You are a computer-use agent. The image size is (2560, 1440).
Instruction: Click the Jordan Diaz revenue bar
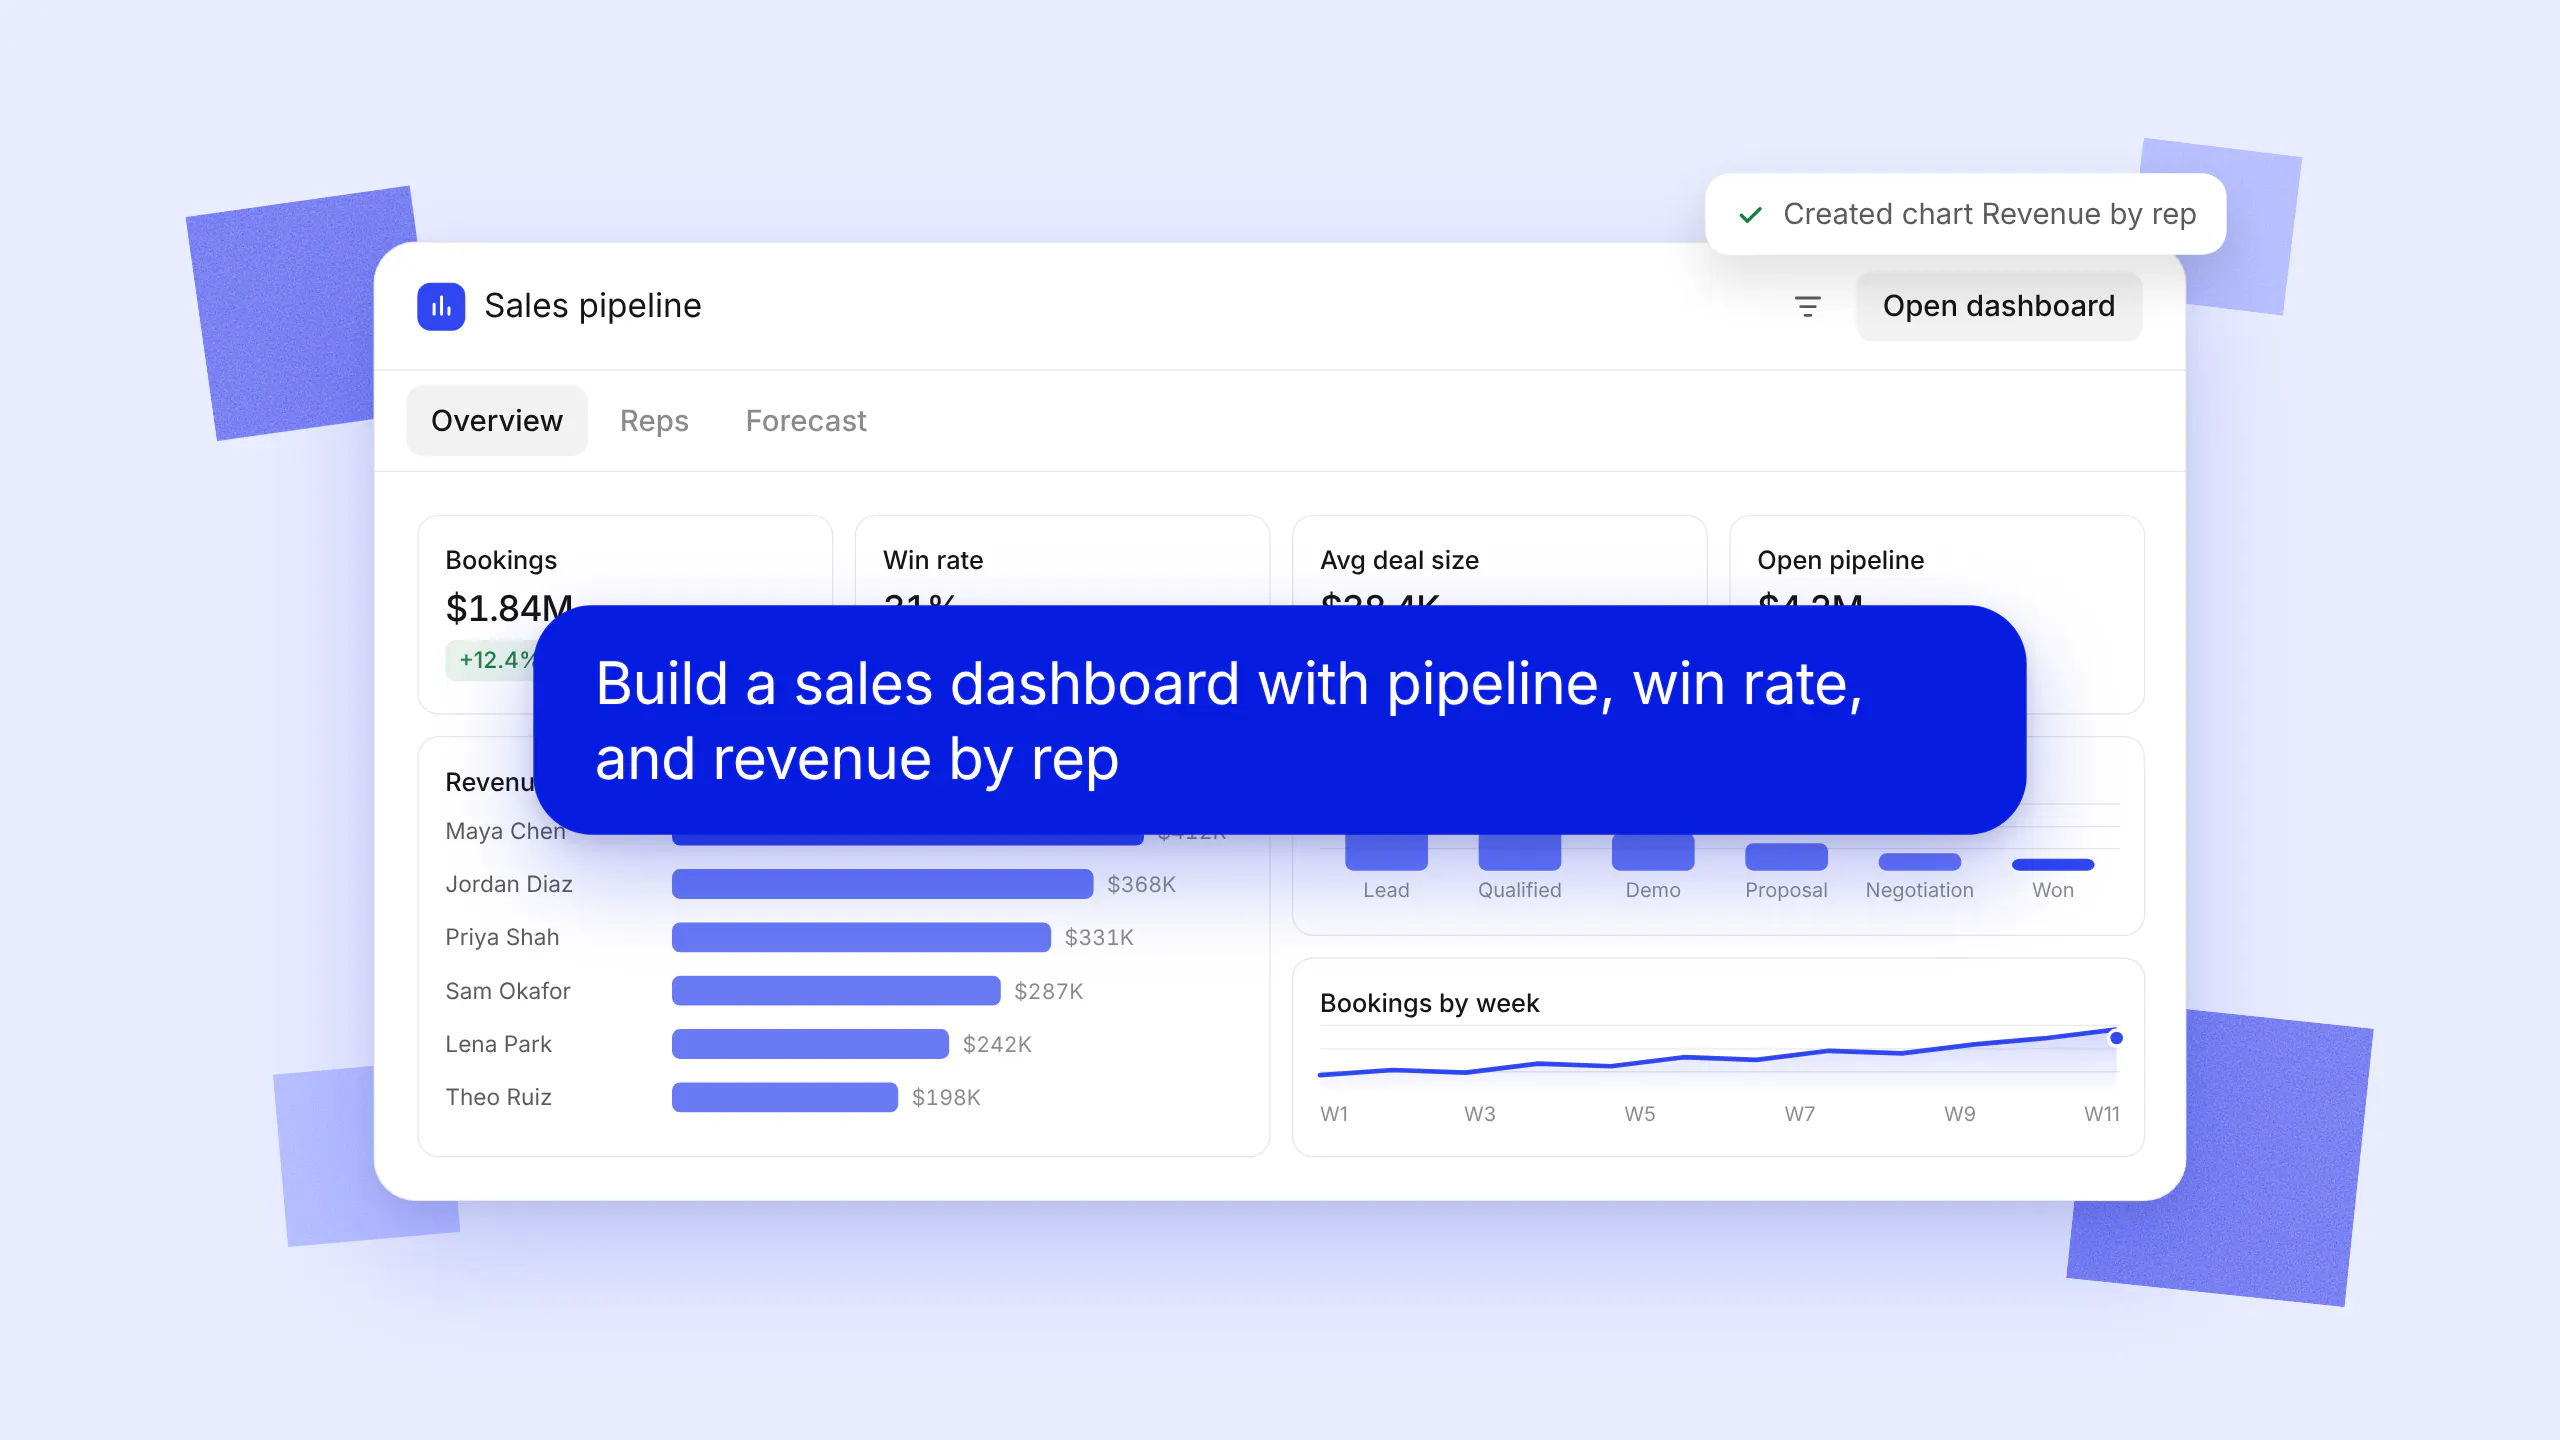click(882, 884)
